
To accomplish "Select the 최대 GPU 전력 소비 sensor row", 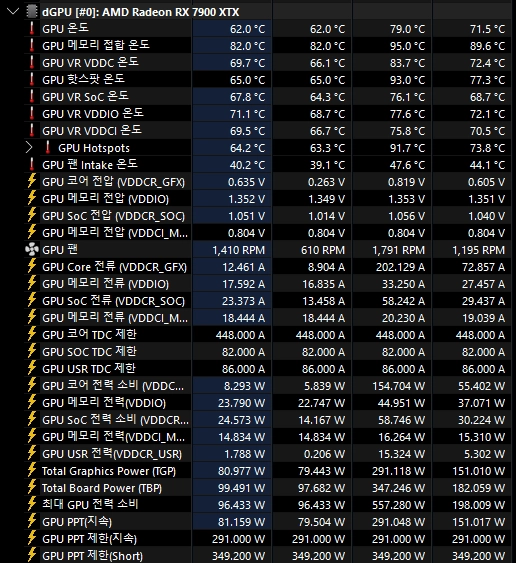I will (268, 505).
